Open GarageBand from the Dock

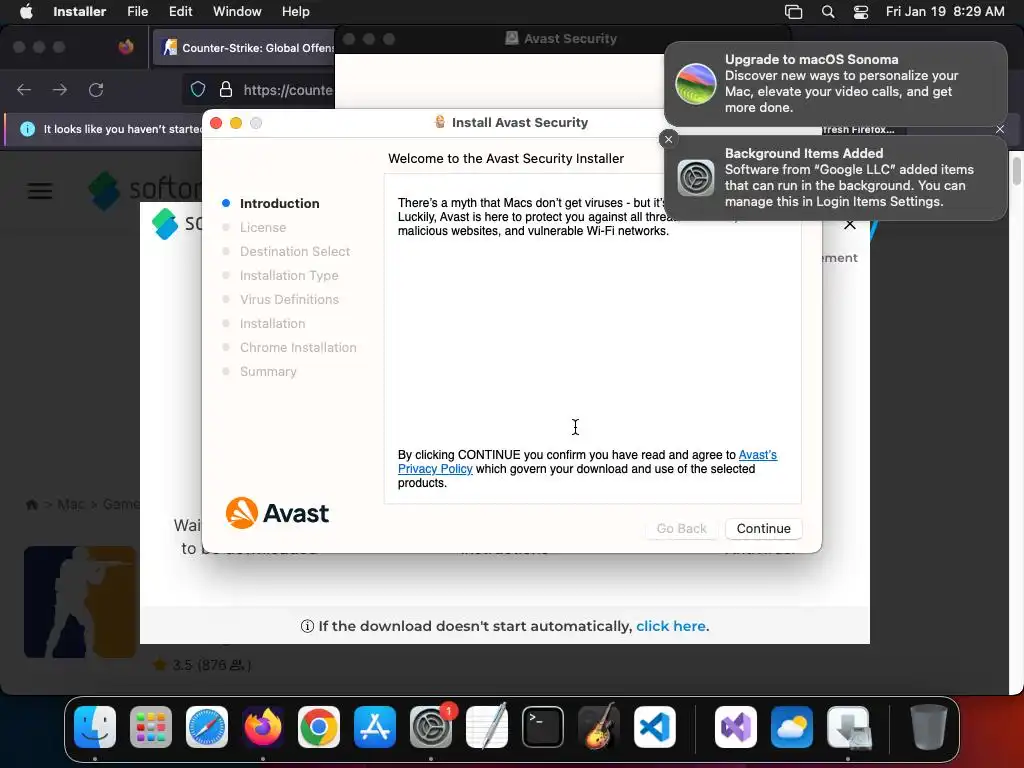[599, 727]
